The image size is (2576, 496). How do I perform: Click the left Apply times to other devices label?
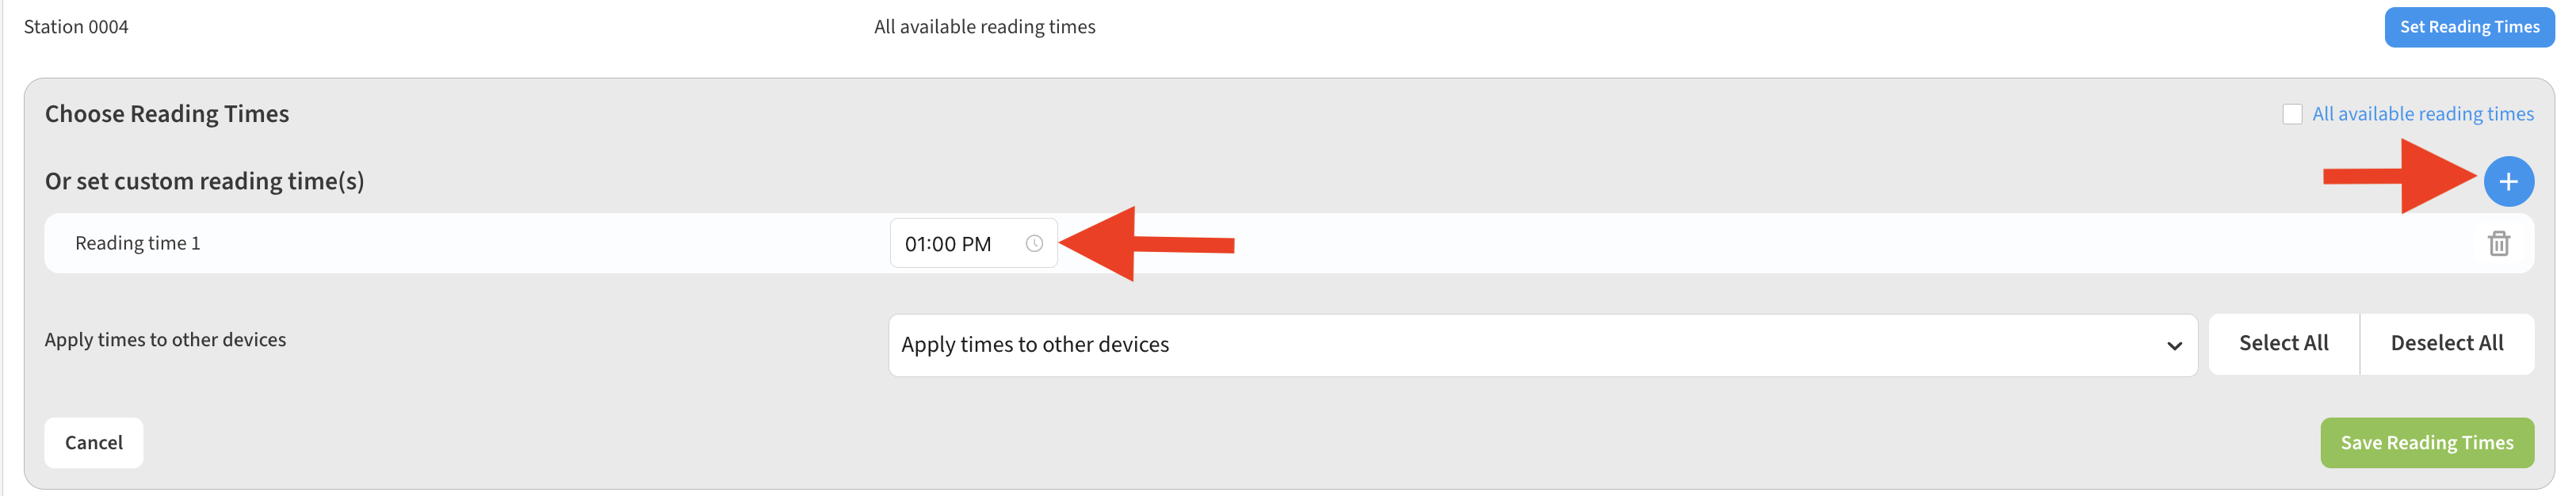click(165, 340)
